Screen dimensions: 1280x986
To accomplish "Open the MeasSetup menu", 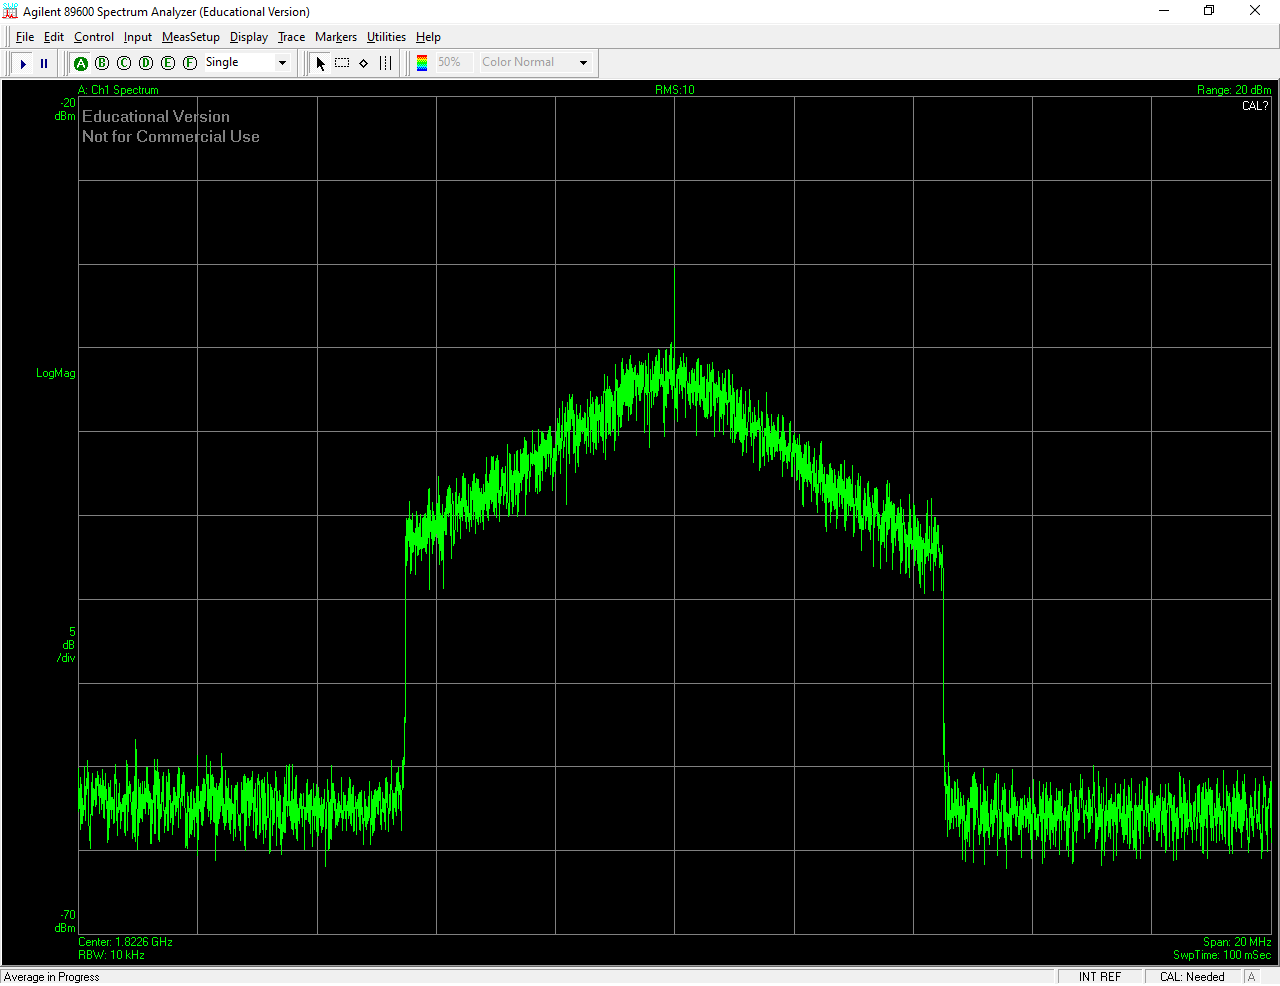I will 191,37.
